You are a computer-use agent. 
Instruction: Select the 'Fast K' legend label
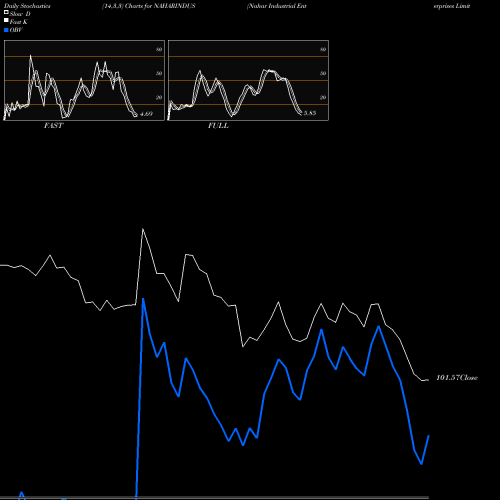point(18,22)
